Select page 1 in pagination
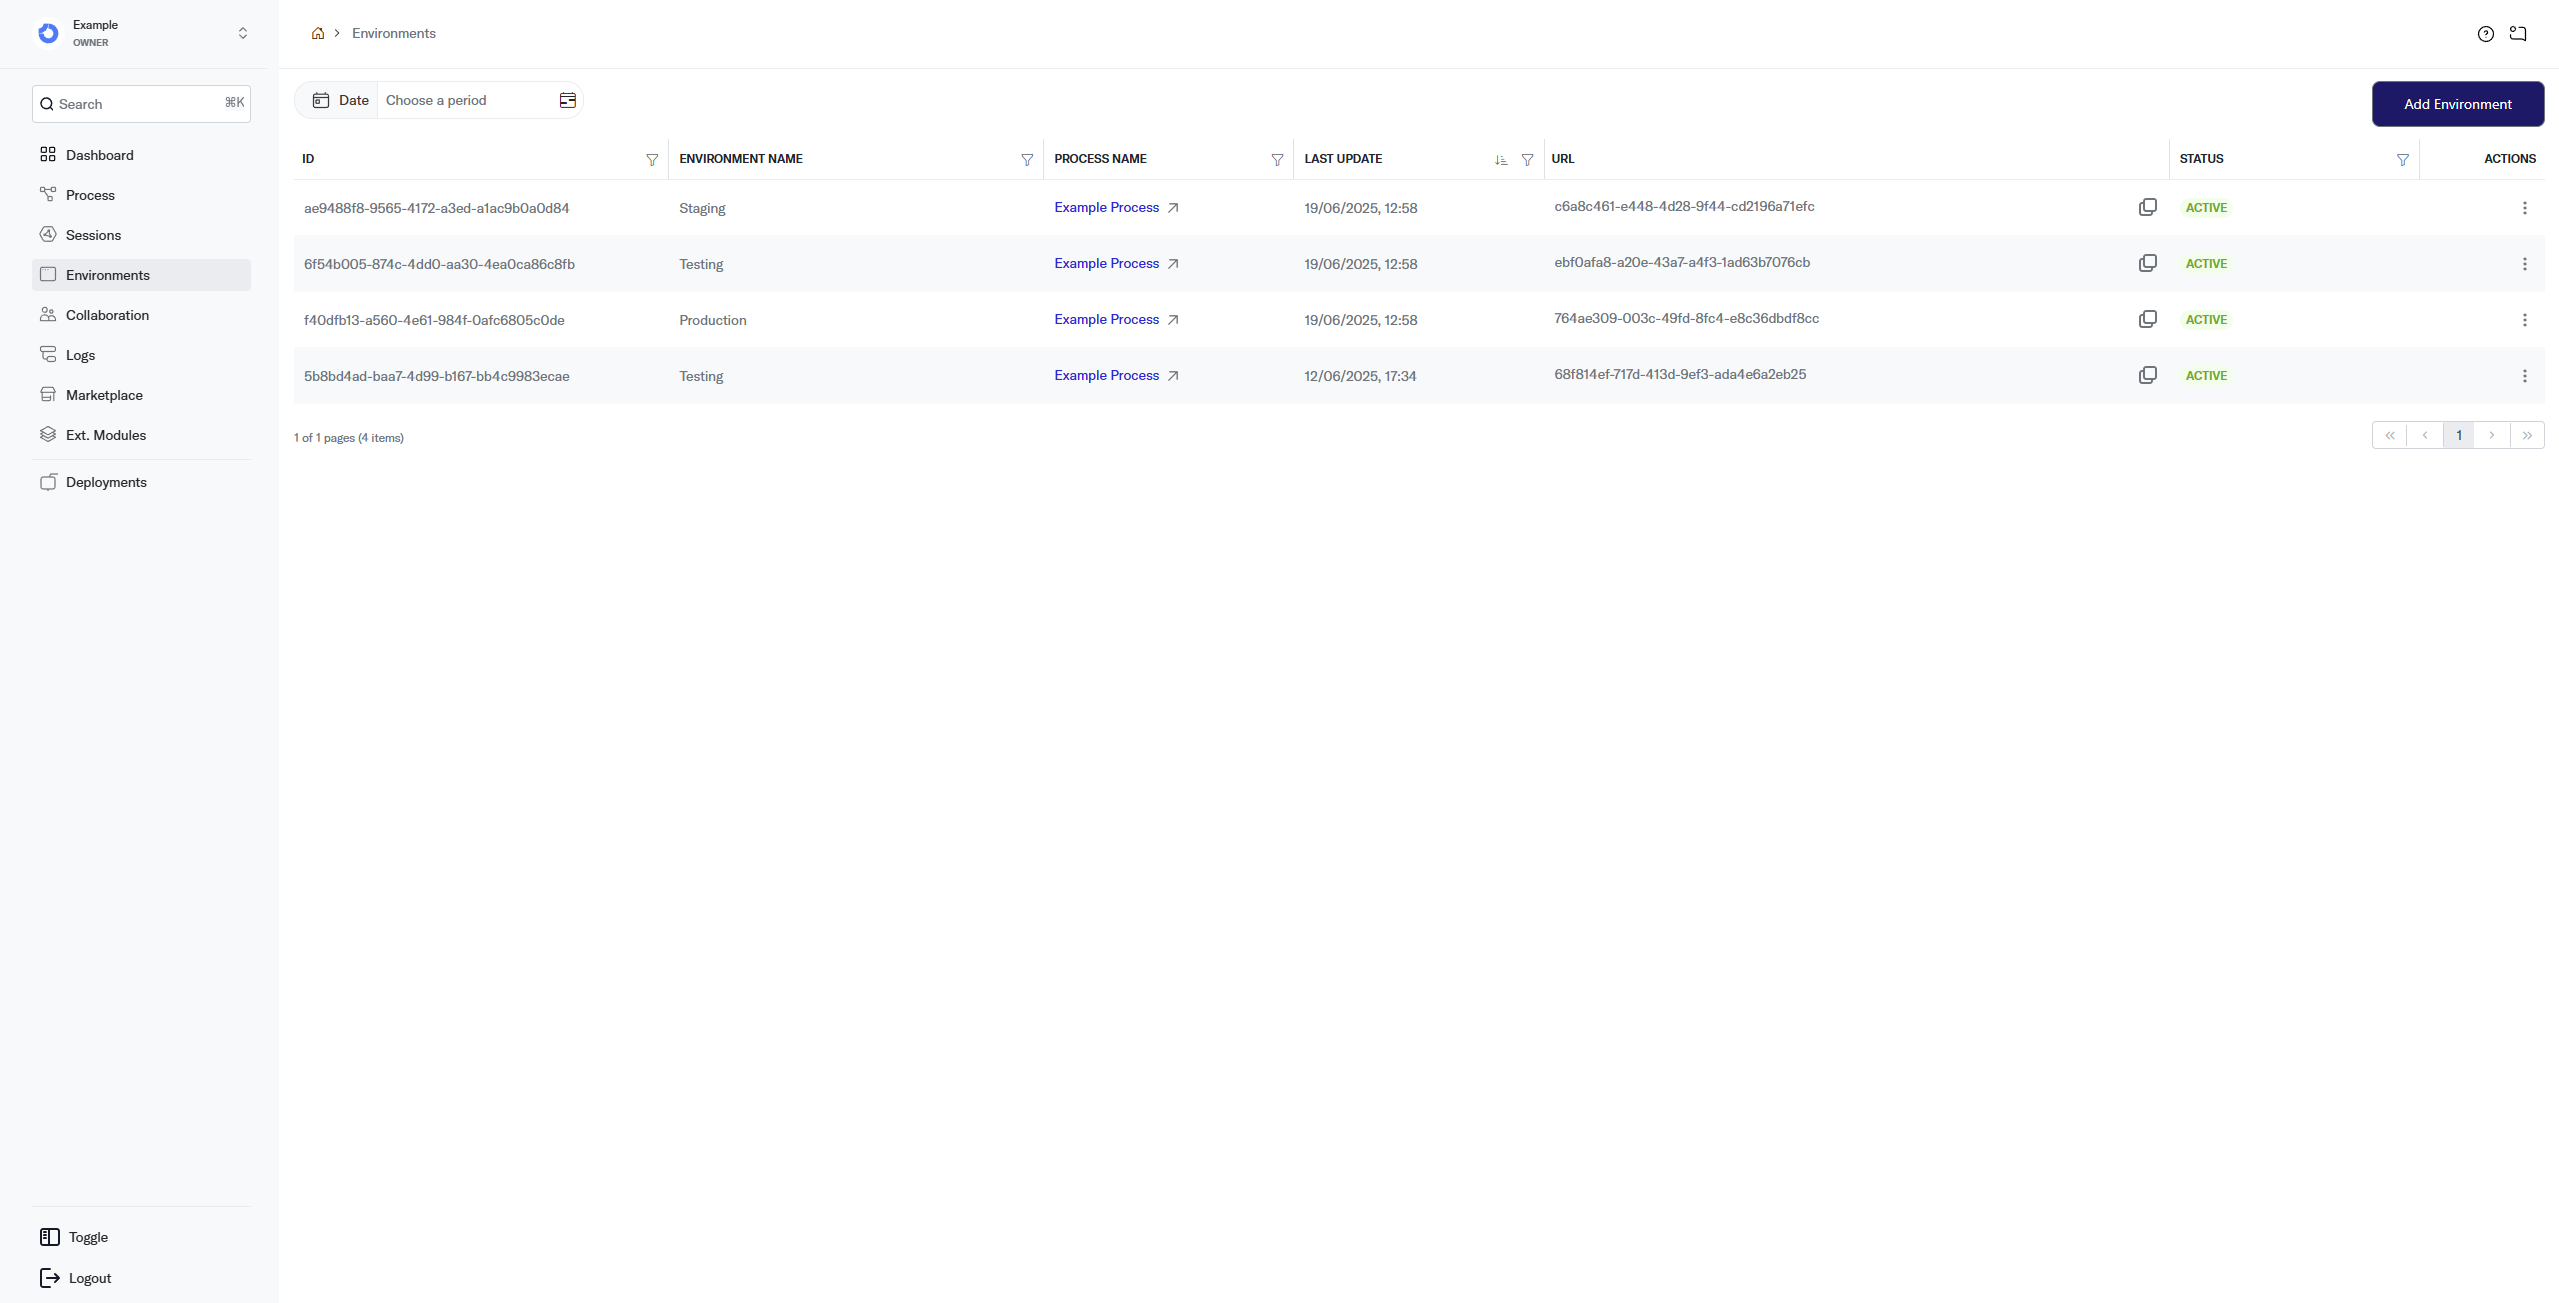The width and height of the screenshot is (2559, 1303). point(2459,435)
